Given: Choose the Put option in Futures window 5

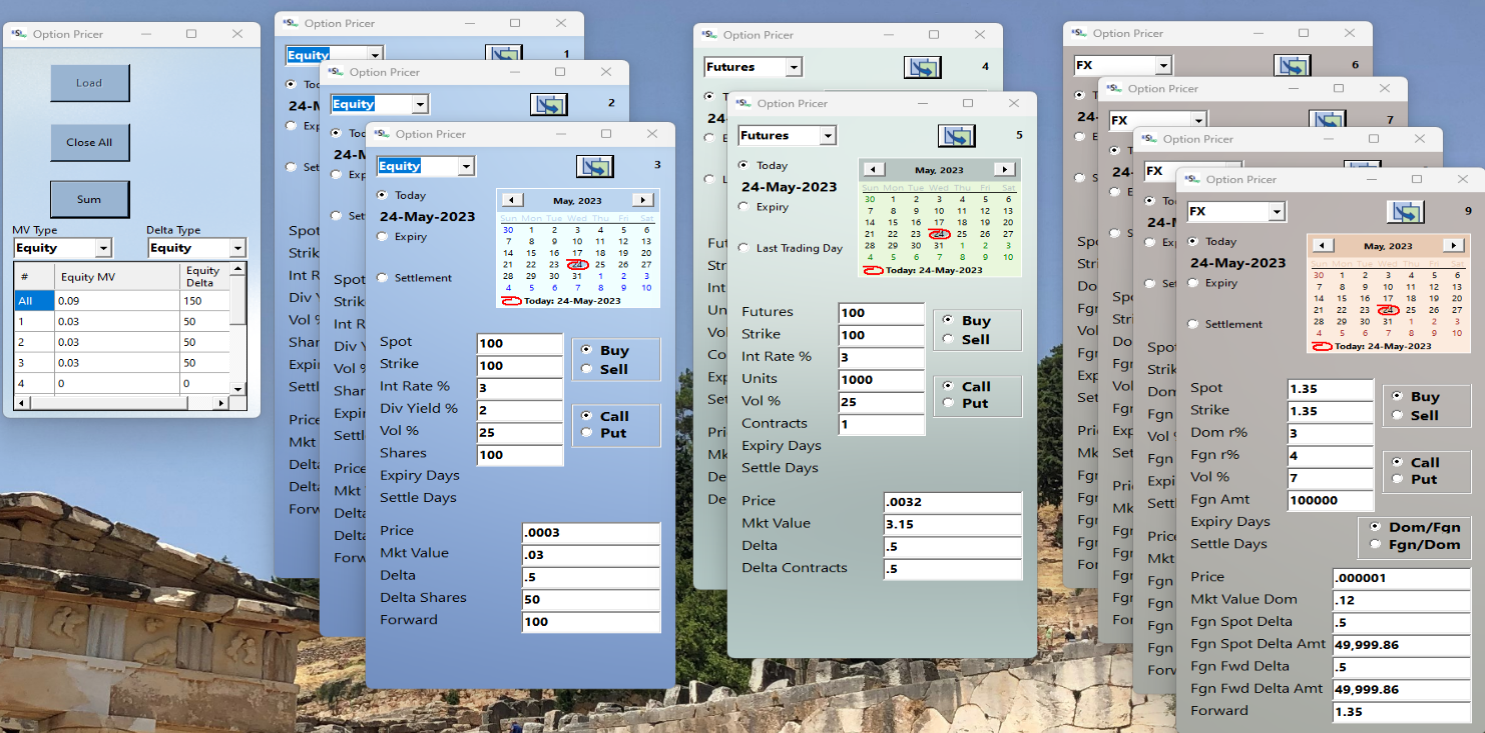Looking at the screenshot, I should pos(949,403).
